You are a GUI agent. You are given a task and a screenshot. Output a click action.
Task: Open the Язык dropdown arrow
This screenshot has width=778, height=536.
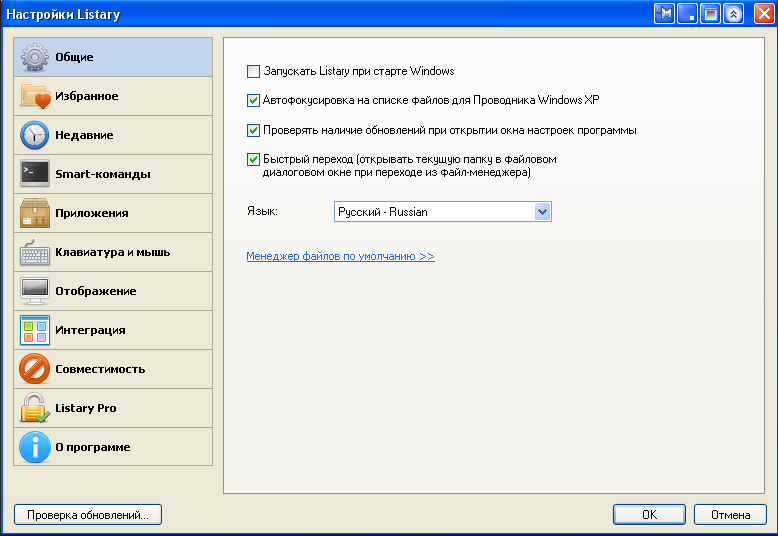pos(542,212)
